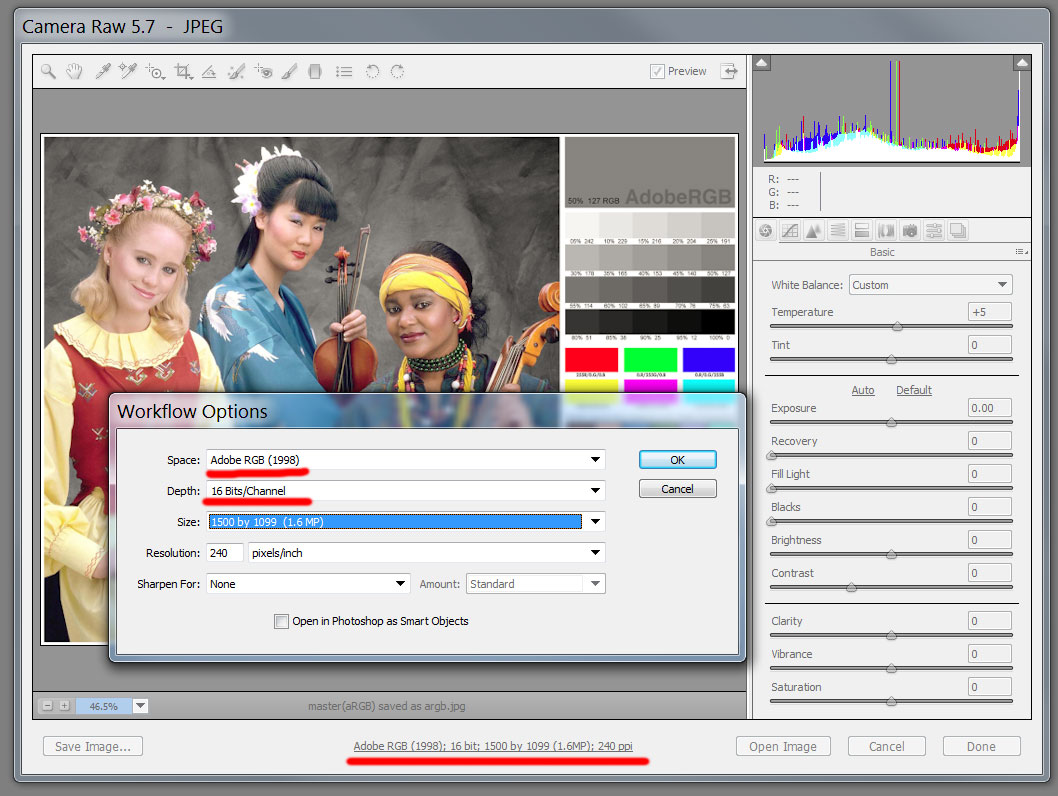Pick the White Balance eyedropper tool

coord(101,72)
